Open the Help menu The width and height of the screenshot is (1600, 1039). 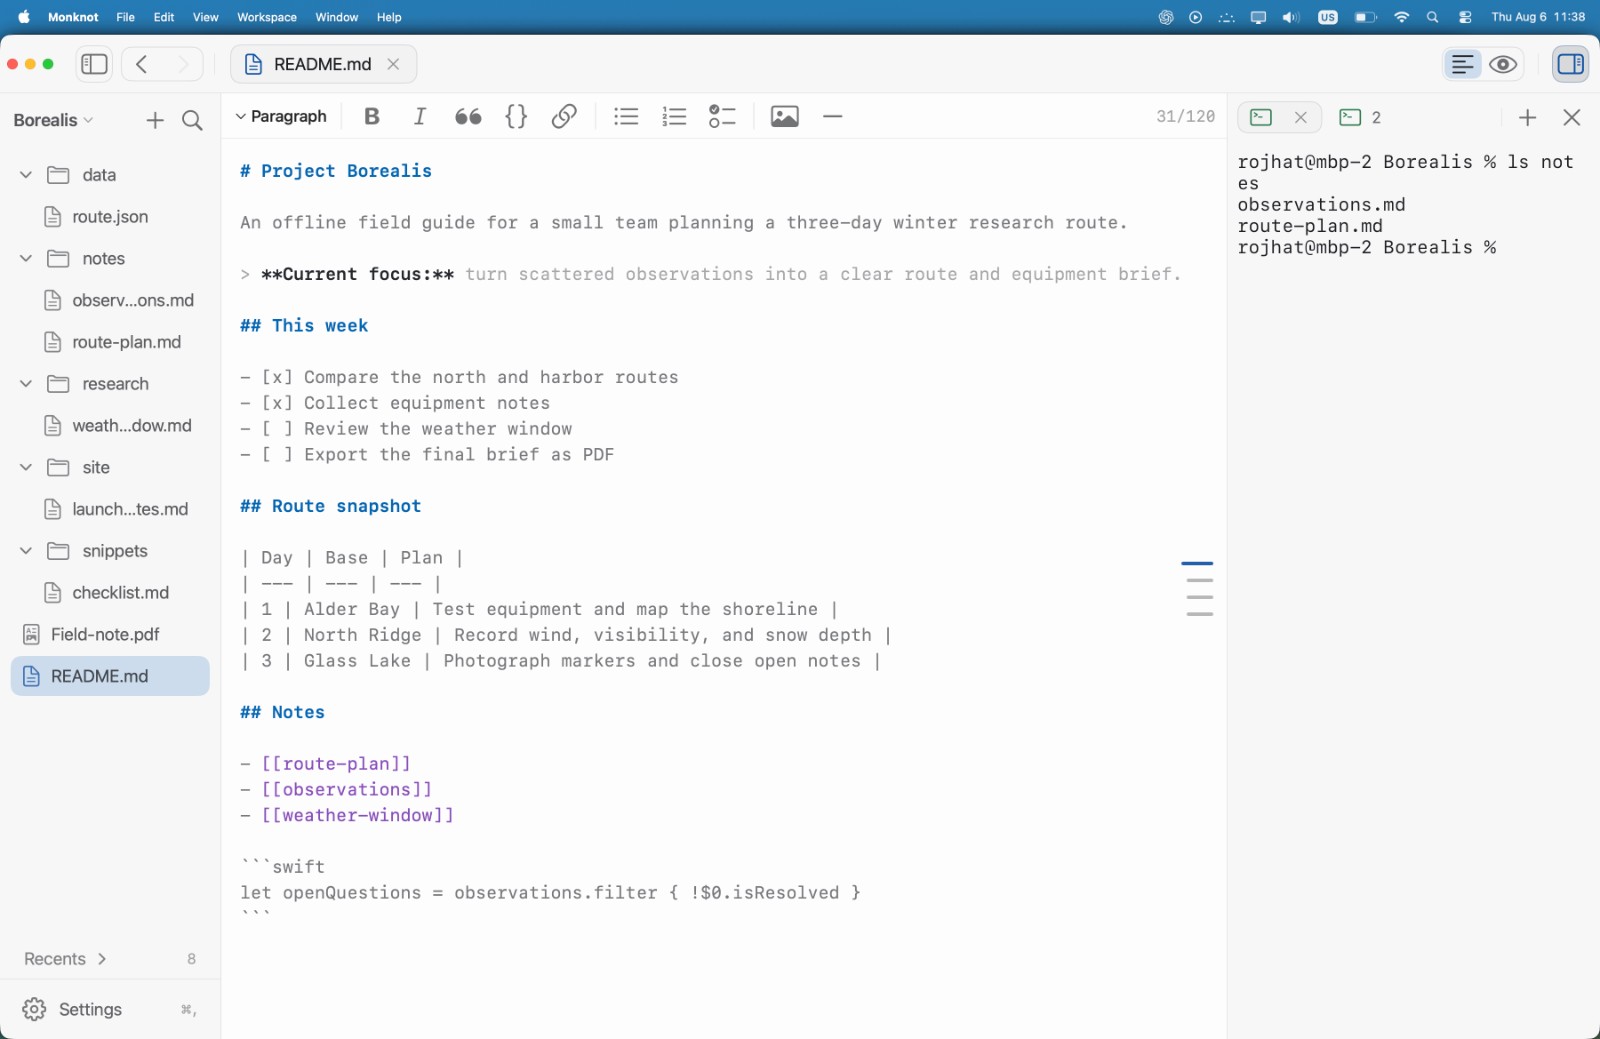(389, 17)
